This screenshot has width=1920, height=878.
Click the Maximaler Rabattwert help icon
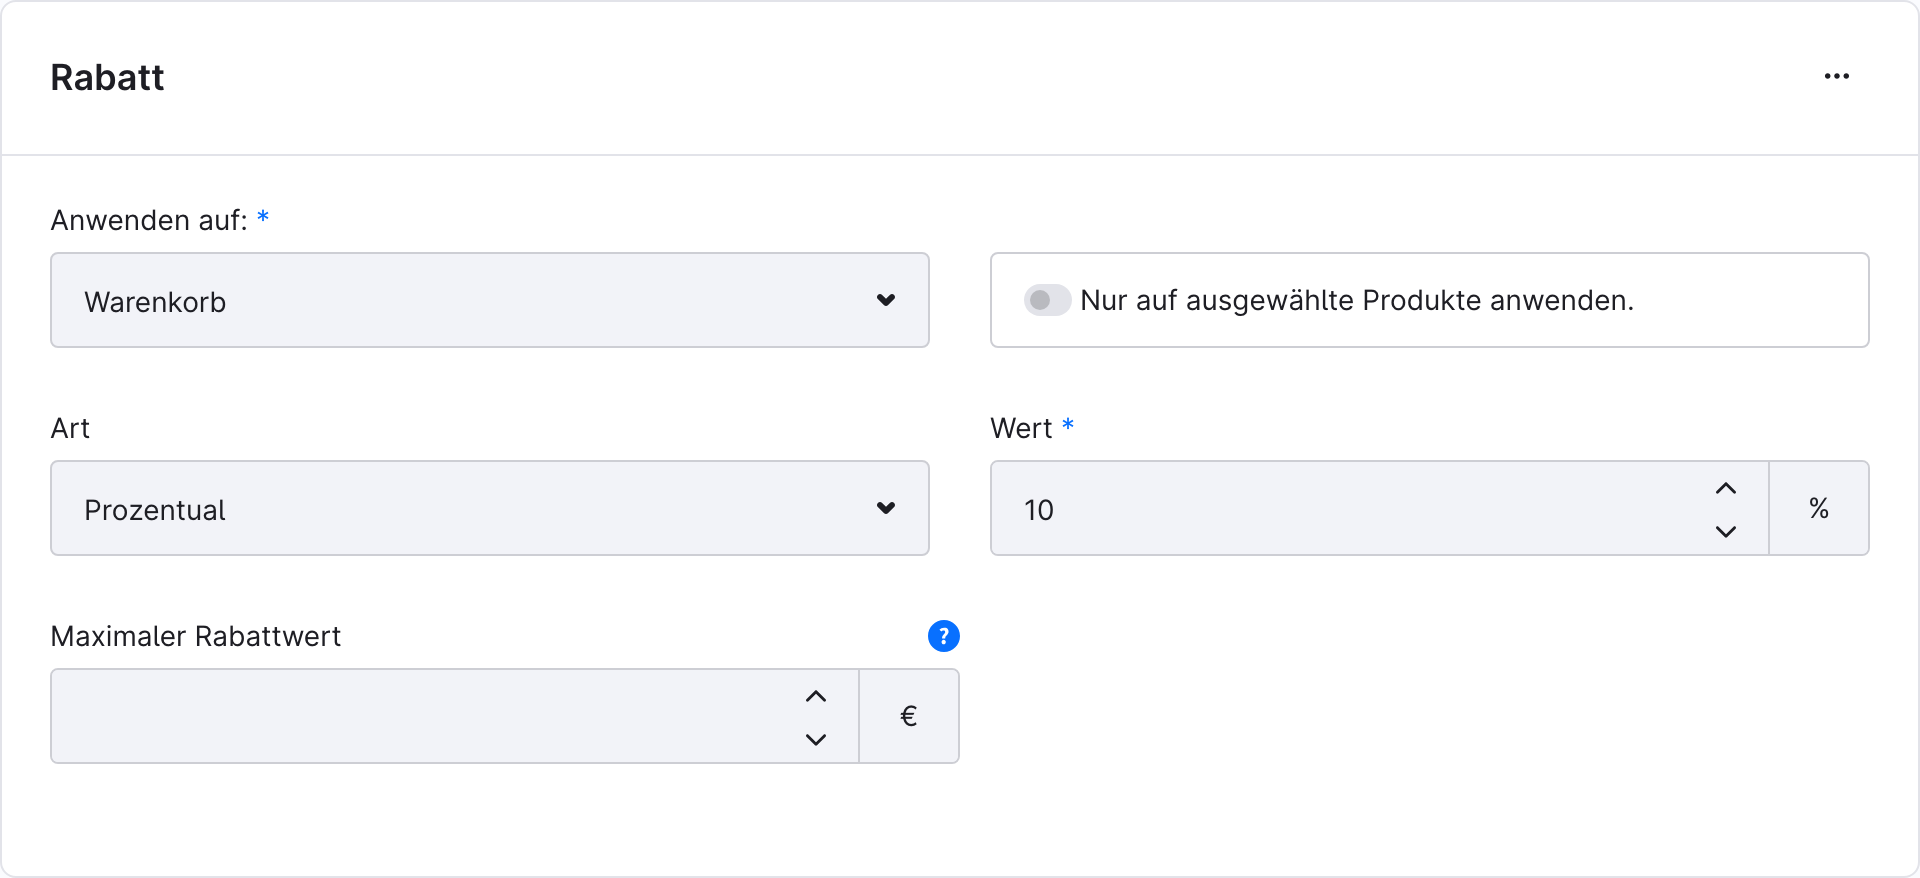pyautogui.click(x=943, y=636)
